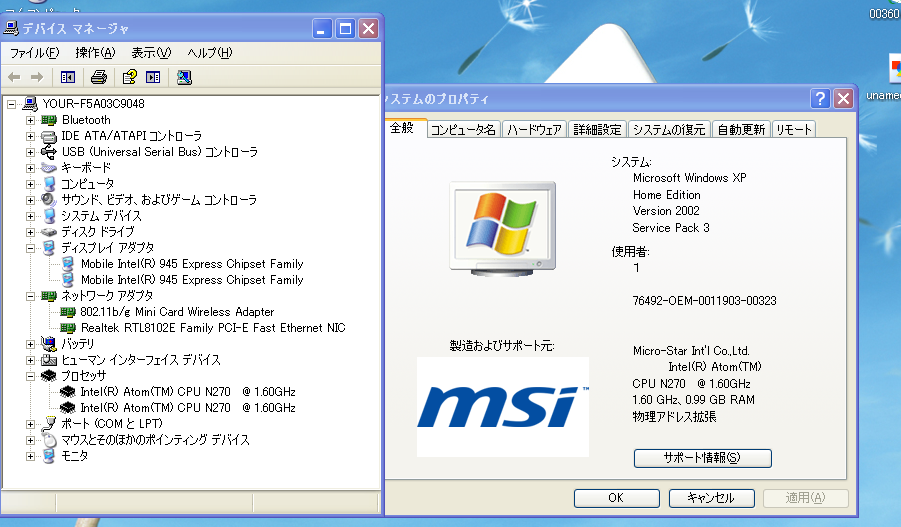Click the IDE ATA/ATAPI controller icon
Viewport: 901px width, 527px height.
click(x=49, y=136)
